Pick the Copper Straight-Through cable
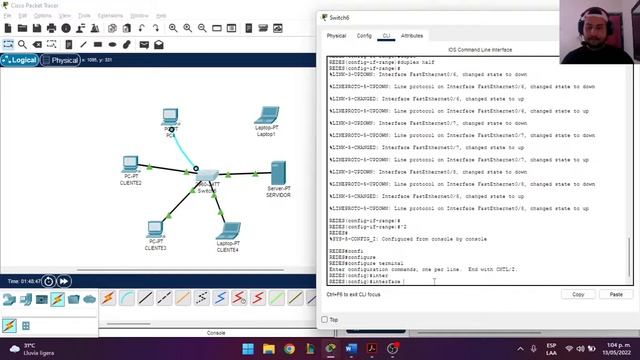The height and width of the screenshot is (360, 640). [x=145, y=298]
